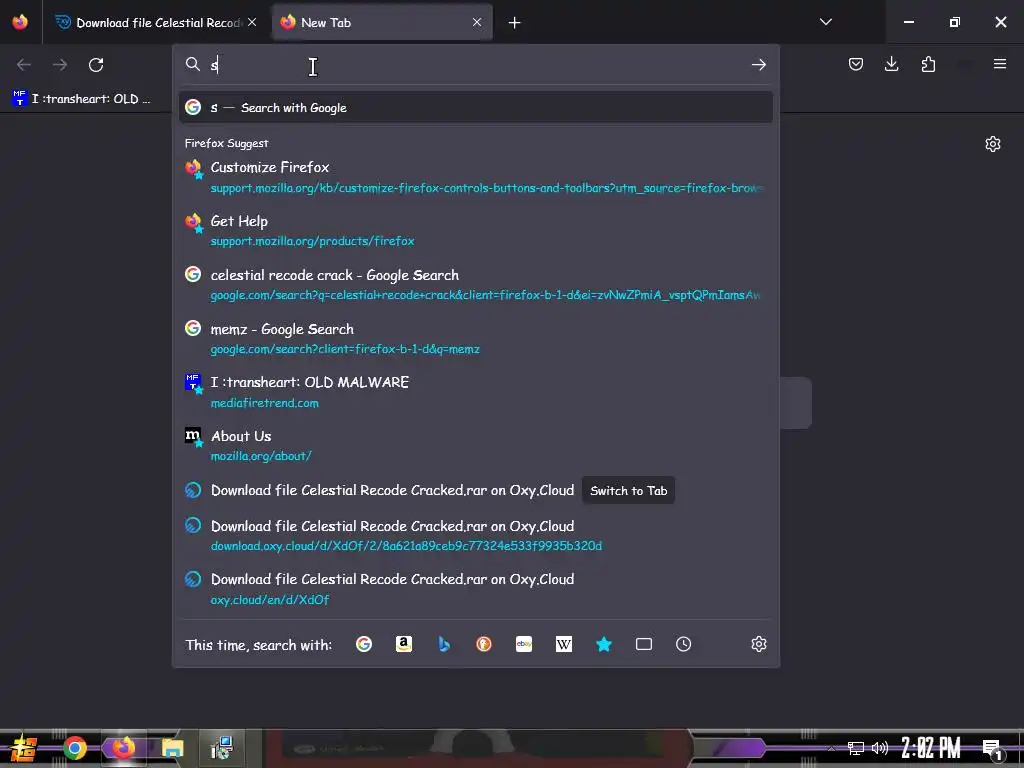Switch to Download file Celestial Recode tab
1024x768 pixels.
click(156, 23)
